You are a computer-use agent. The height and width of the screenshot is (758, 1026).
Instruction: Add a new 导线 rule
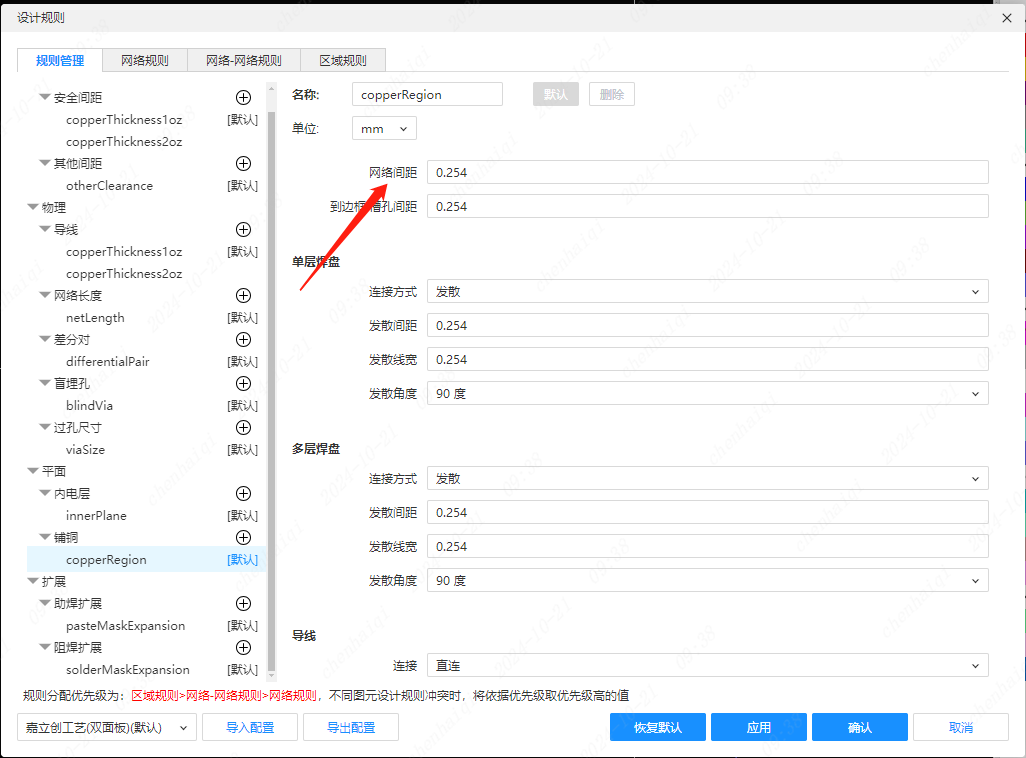coord(243,230)
